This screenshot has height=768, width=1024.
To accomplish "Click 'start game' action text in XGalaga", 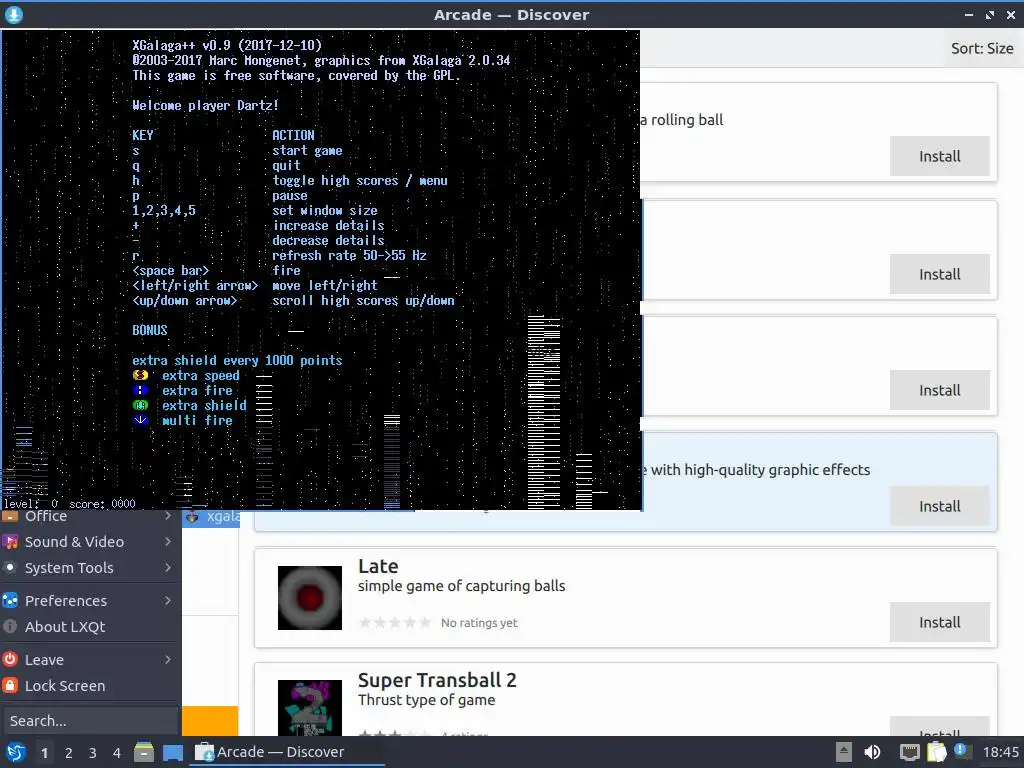I will (x=307, y=150).
